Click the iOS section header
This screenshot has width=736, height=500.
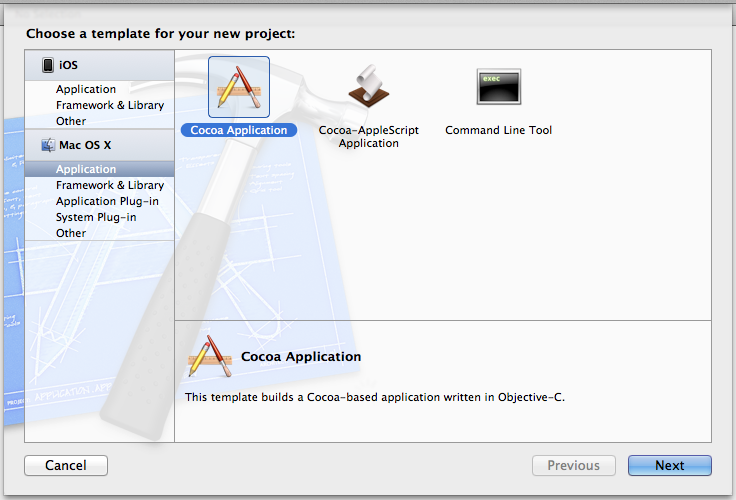pos(100,65)
